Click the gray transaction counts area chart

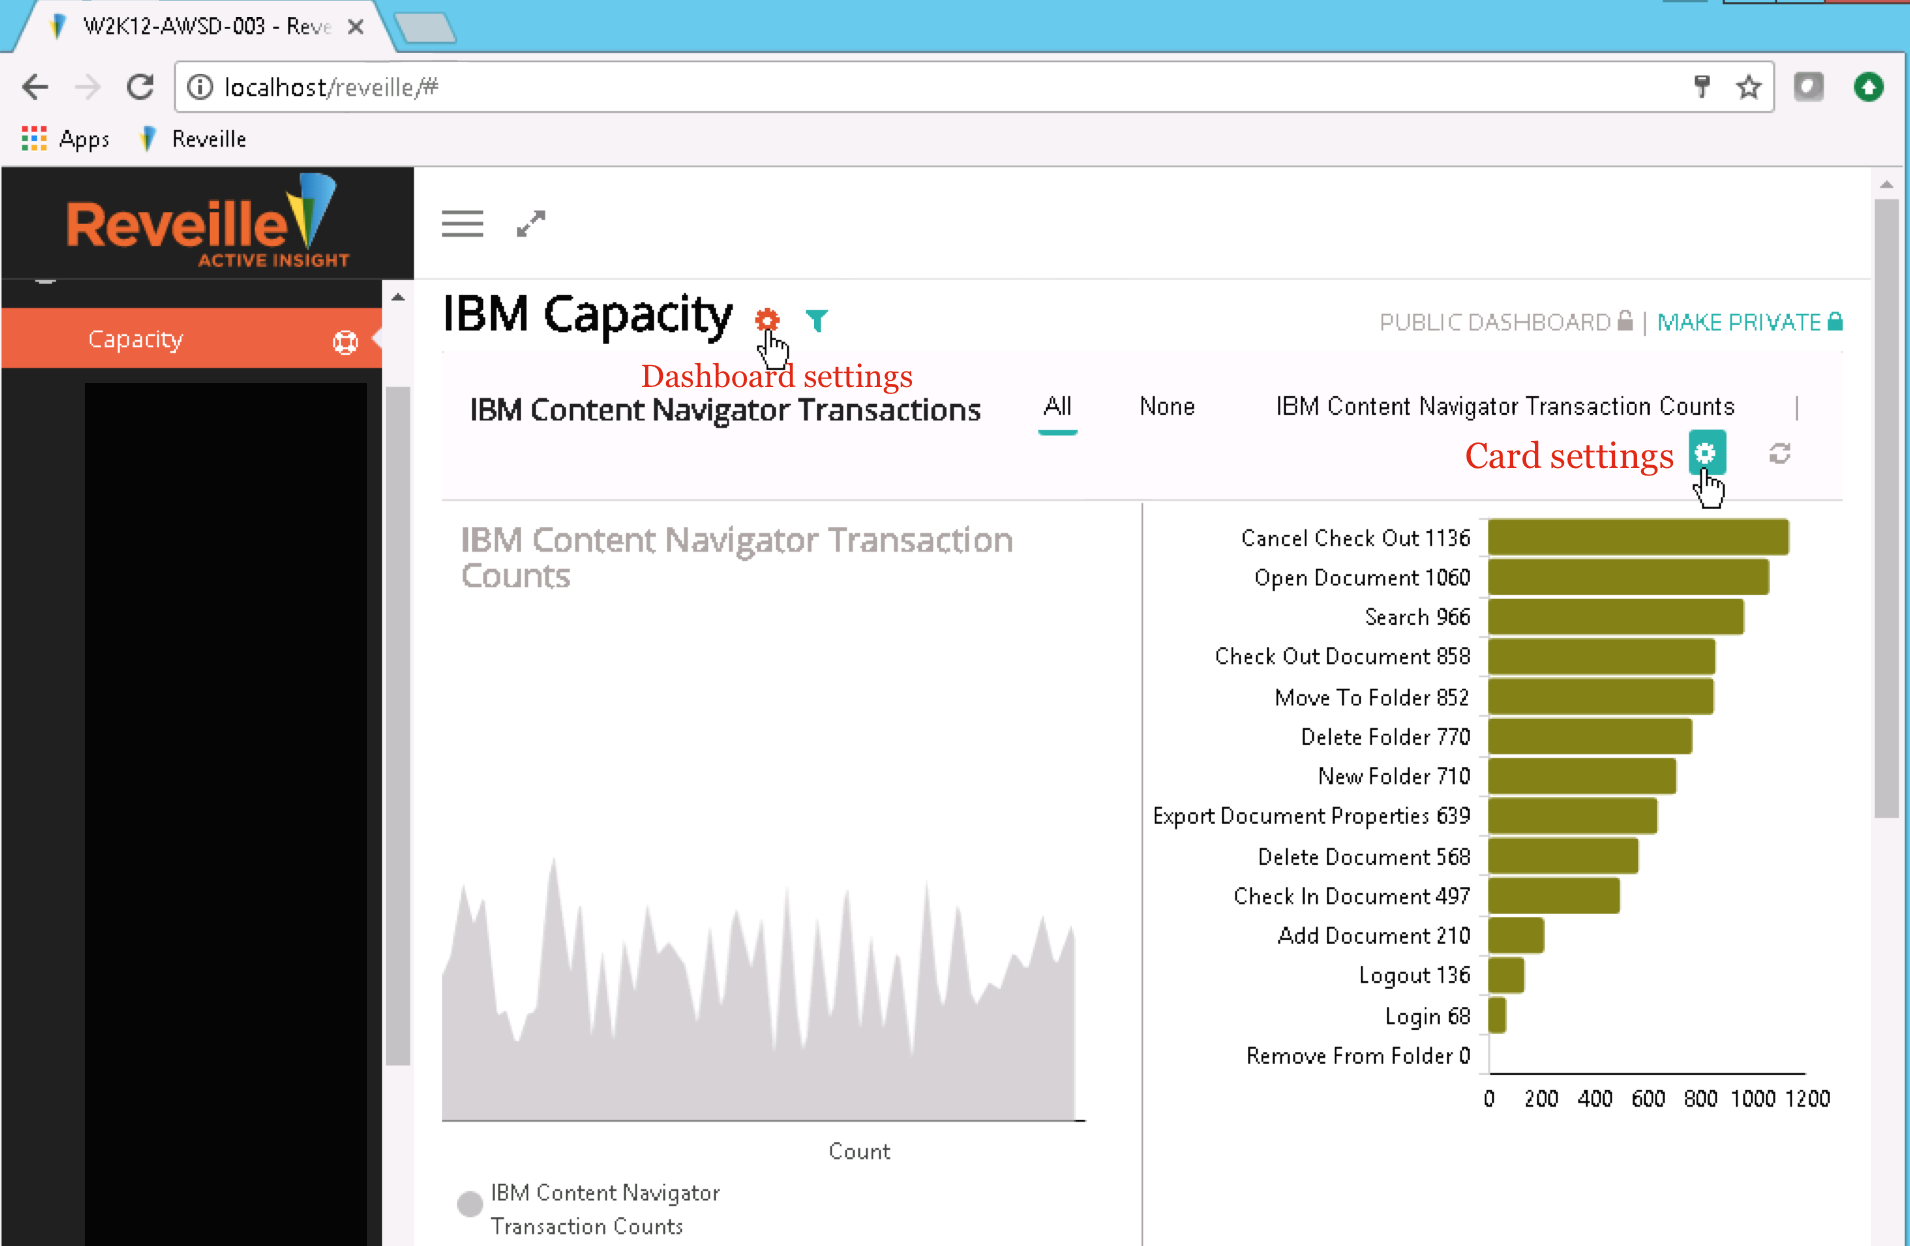[x=760, y=1040]
